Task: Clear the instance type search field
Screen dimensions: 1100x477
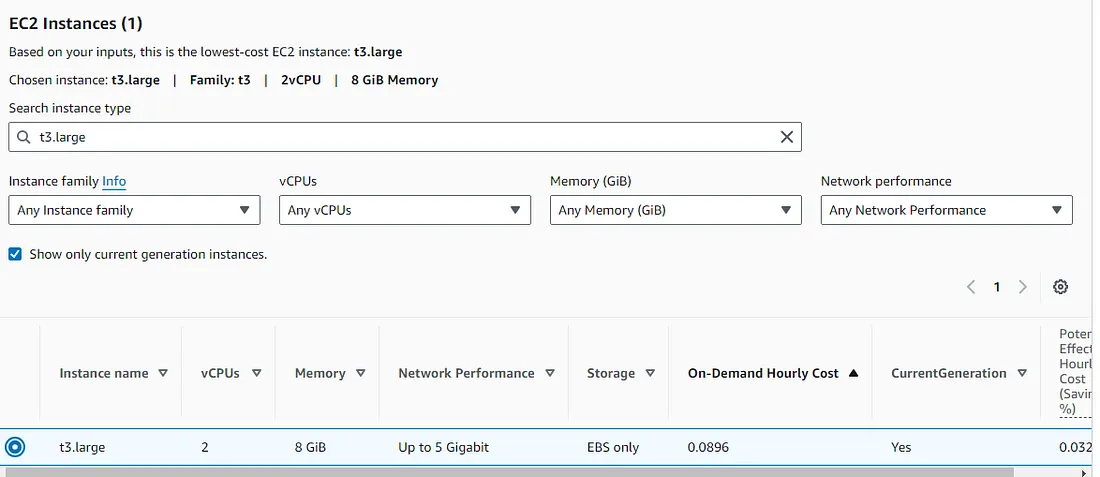Action: tap(787, 137)
